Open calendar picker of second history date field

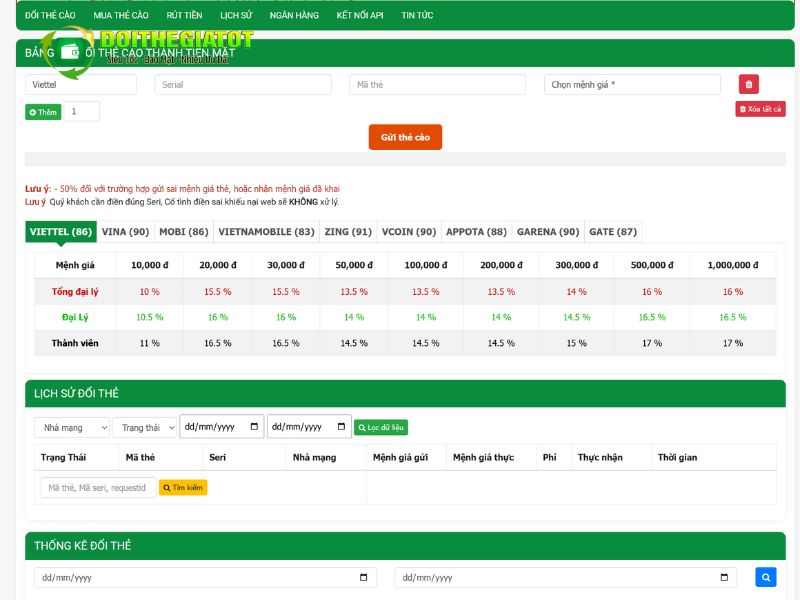[341, 427]
